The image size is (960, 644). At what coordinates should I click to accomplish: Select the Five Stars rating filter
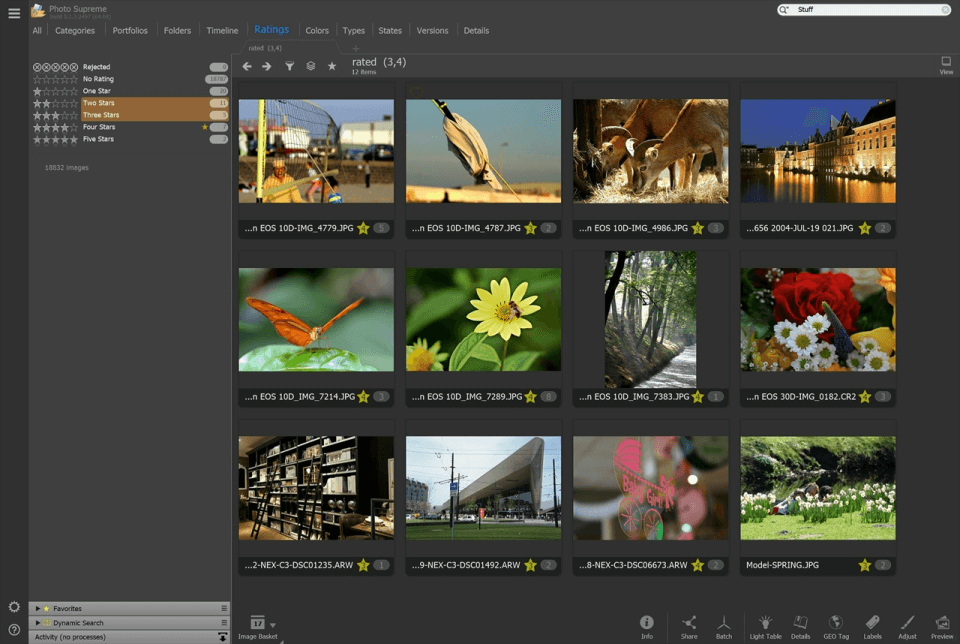(x=100, y=138)
